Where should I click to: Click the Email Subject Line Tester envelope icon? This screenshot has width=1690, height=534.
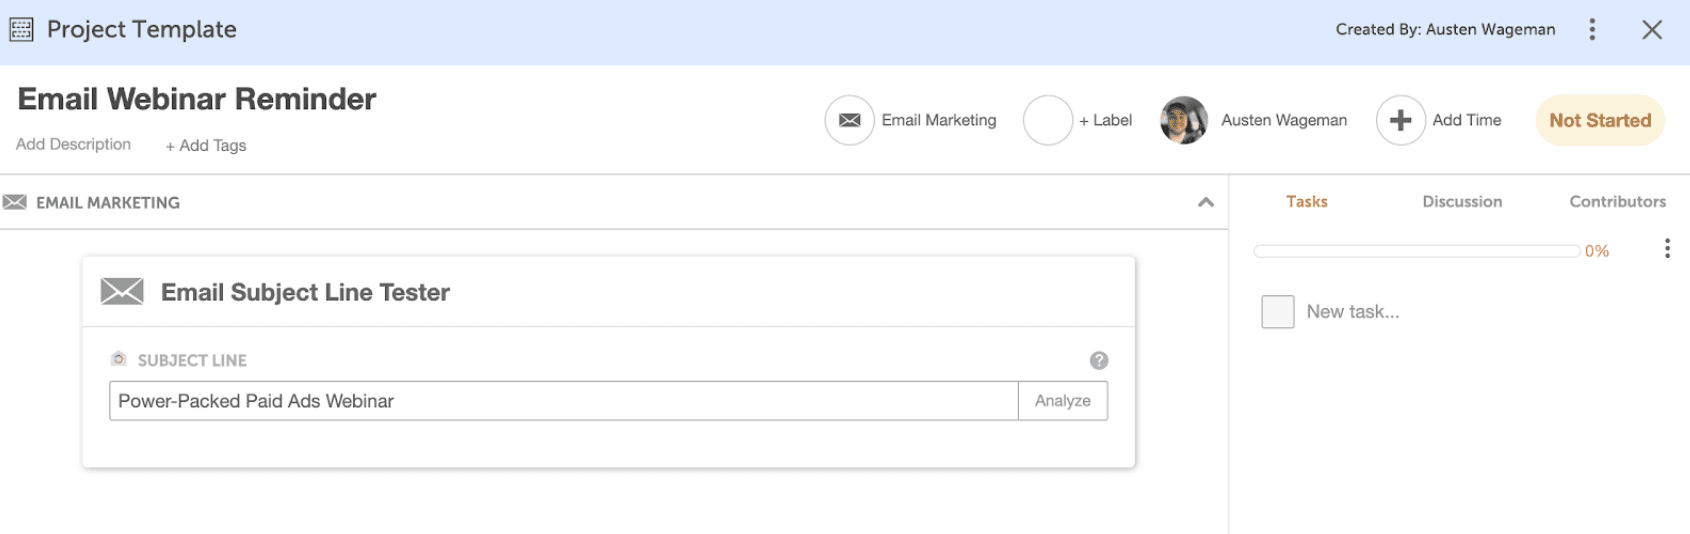pos(122,292)
